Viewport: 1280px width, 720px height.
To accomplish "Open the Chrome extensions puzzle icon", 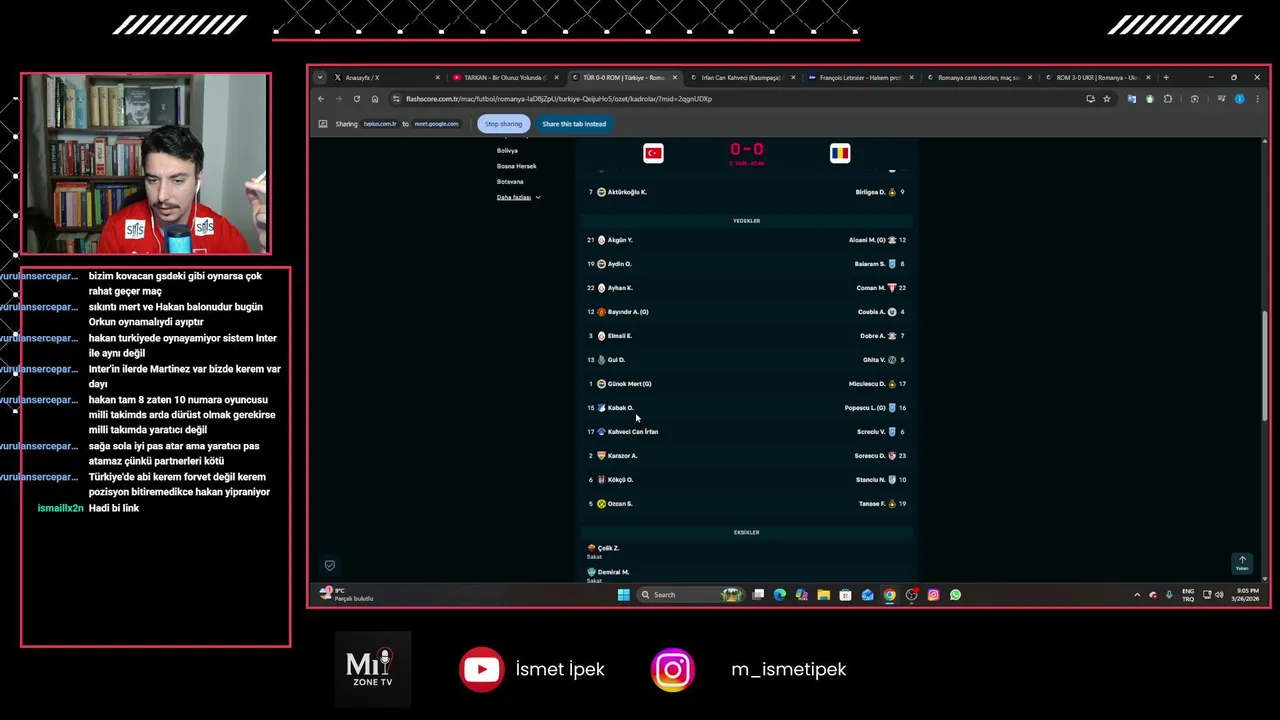I will point(1168,99).
